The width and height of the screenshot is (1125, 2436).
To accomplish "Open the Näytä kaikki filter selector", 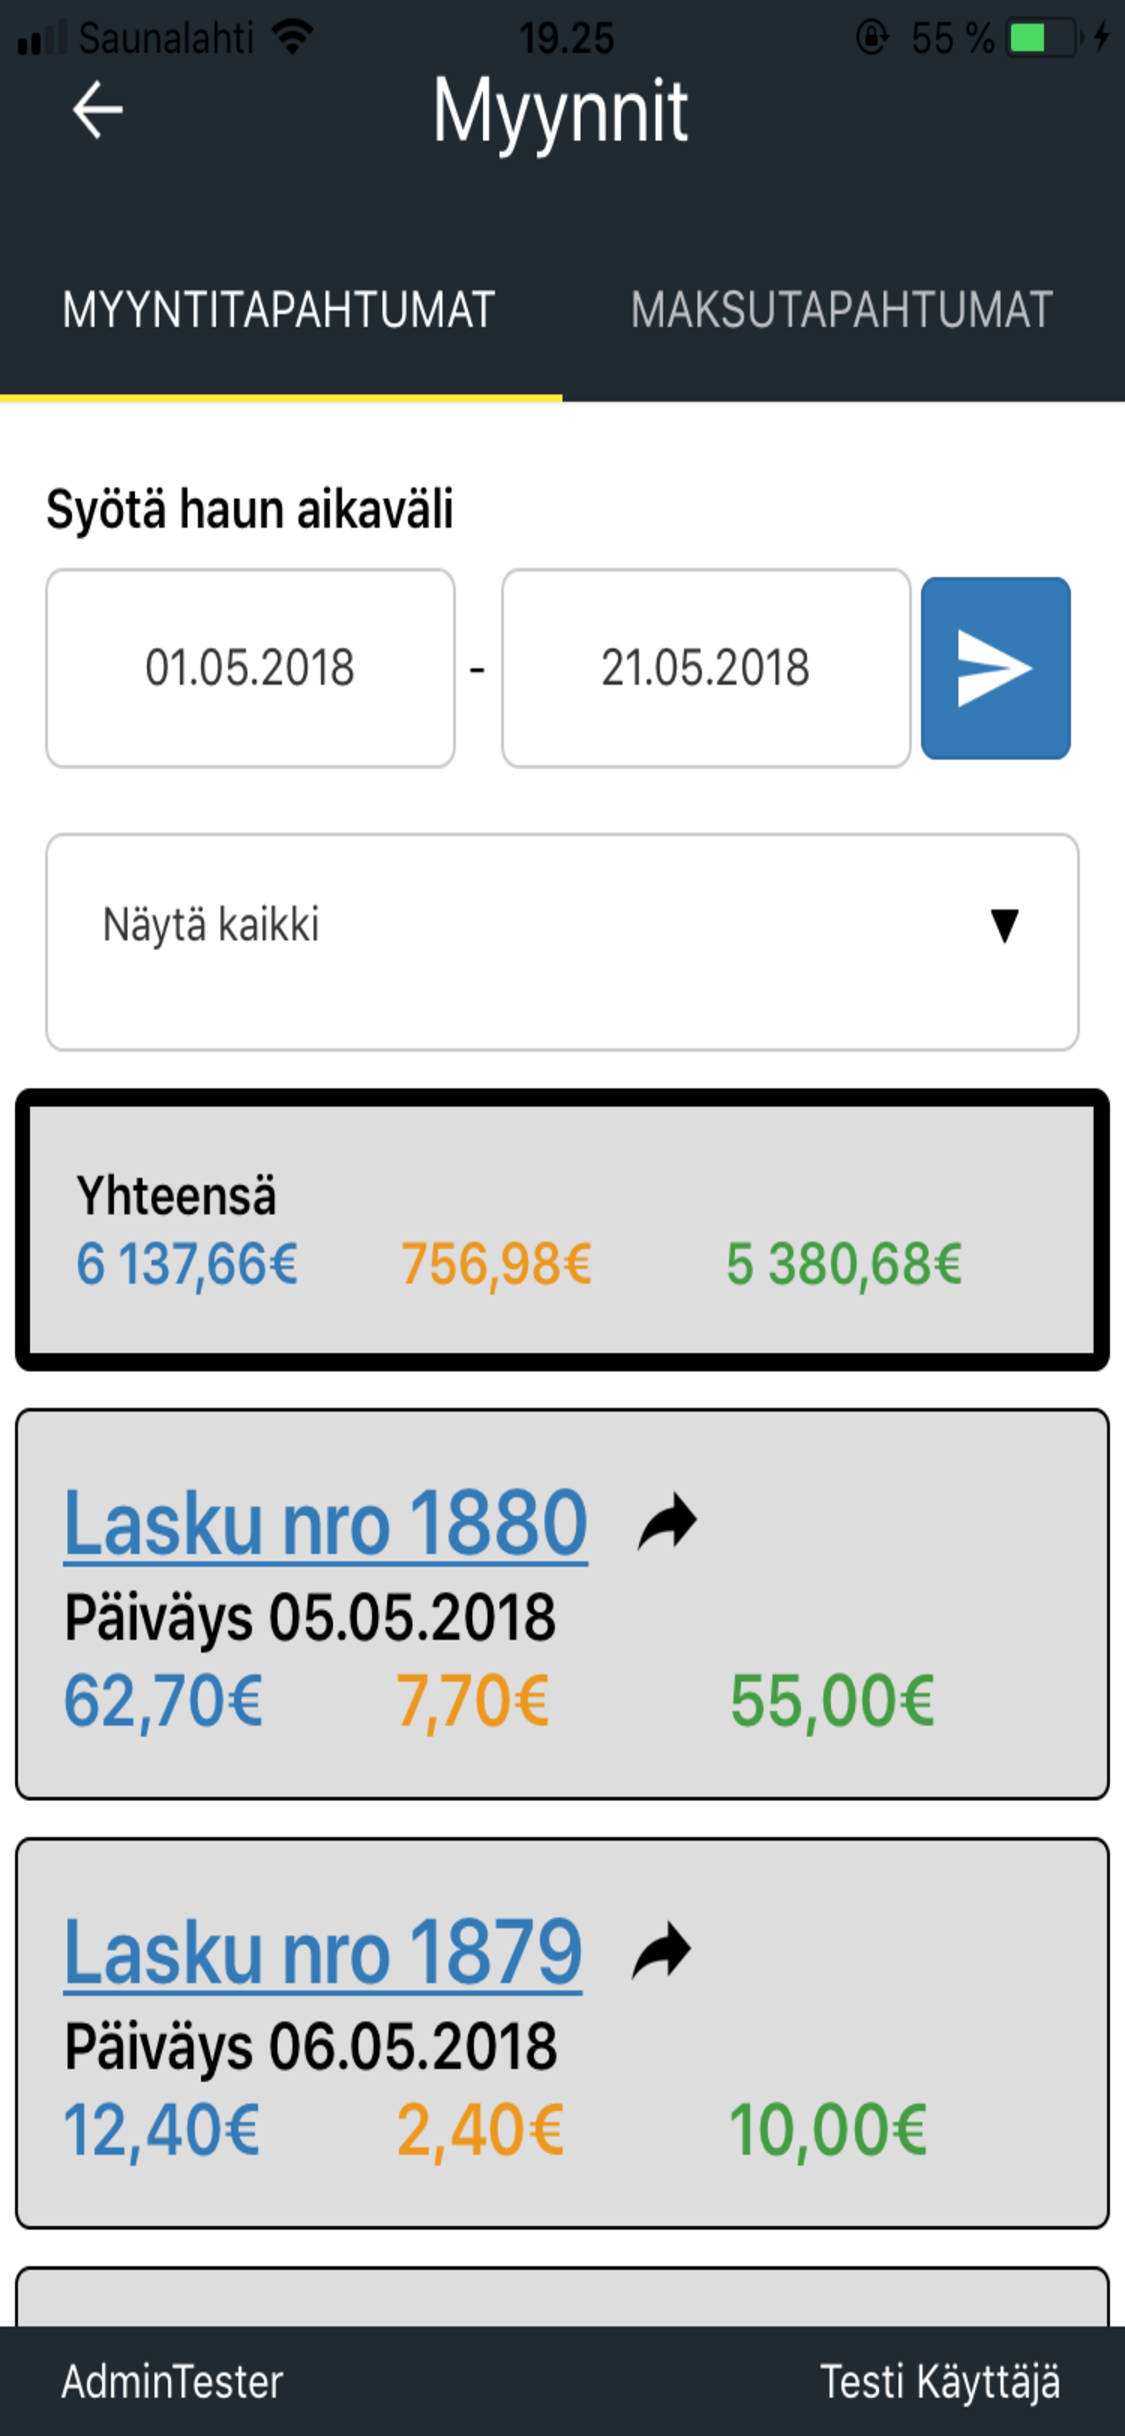I will tap(562, 942).
